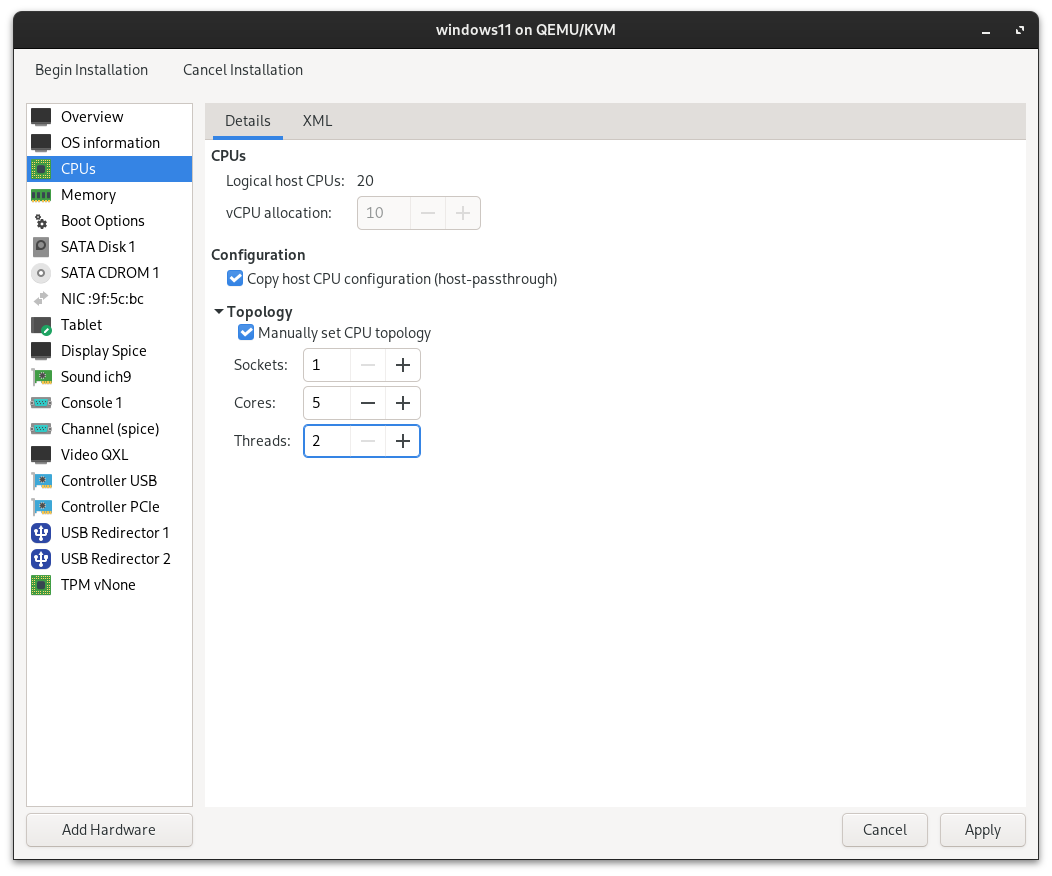Focus the Threads input field
Screen dimensions: 1052x876
tap(327, 441)
